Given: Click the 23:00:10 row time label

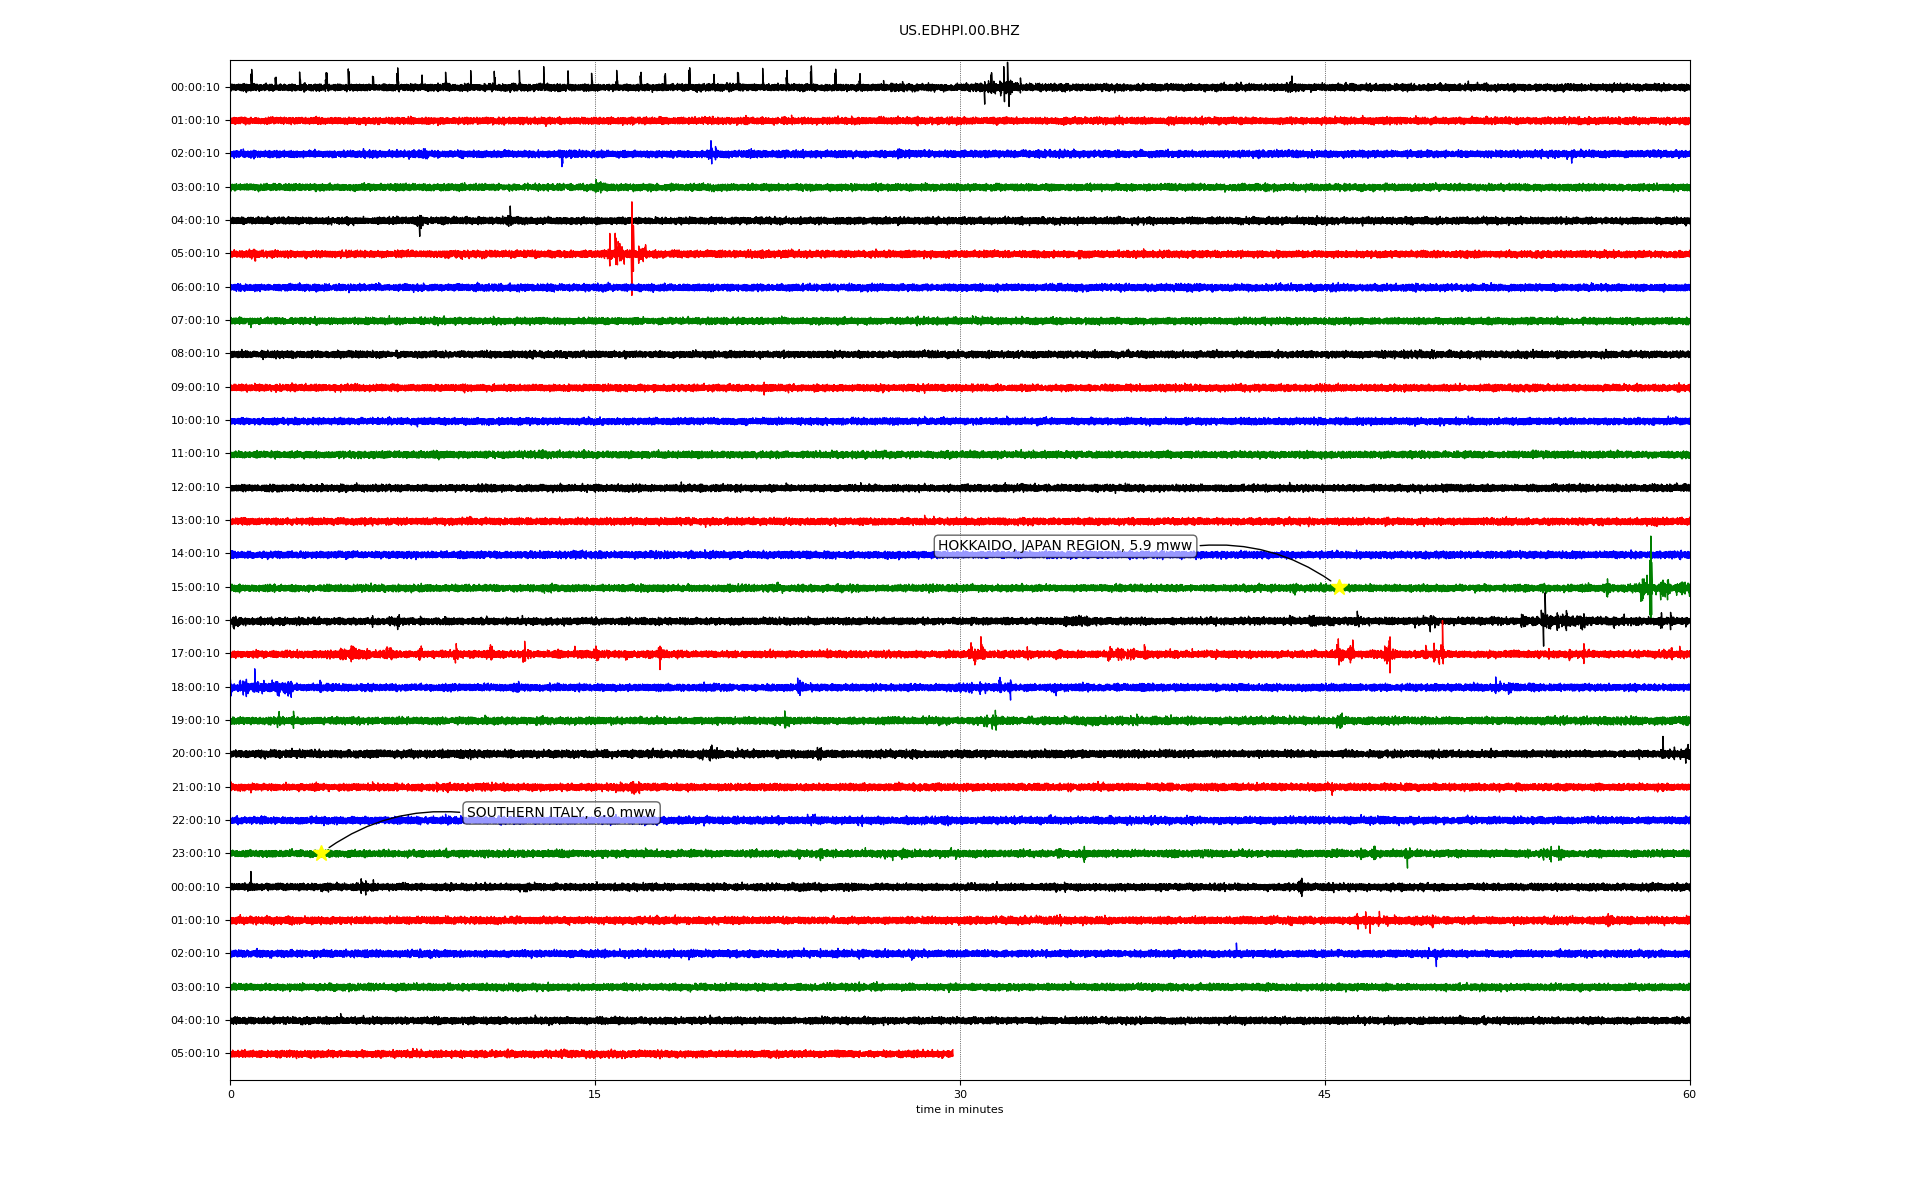Looking at the screenshot, I should [x=195, y=853].
